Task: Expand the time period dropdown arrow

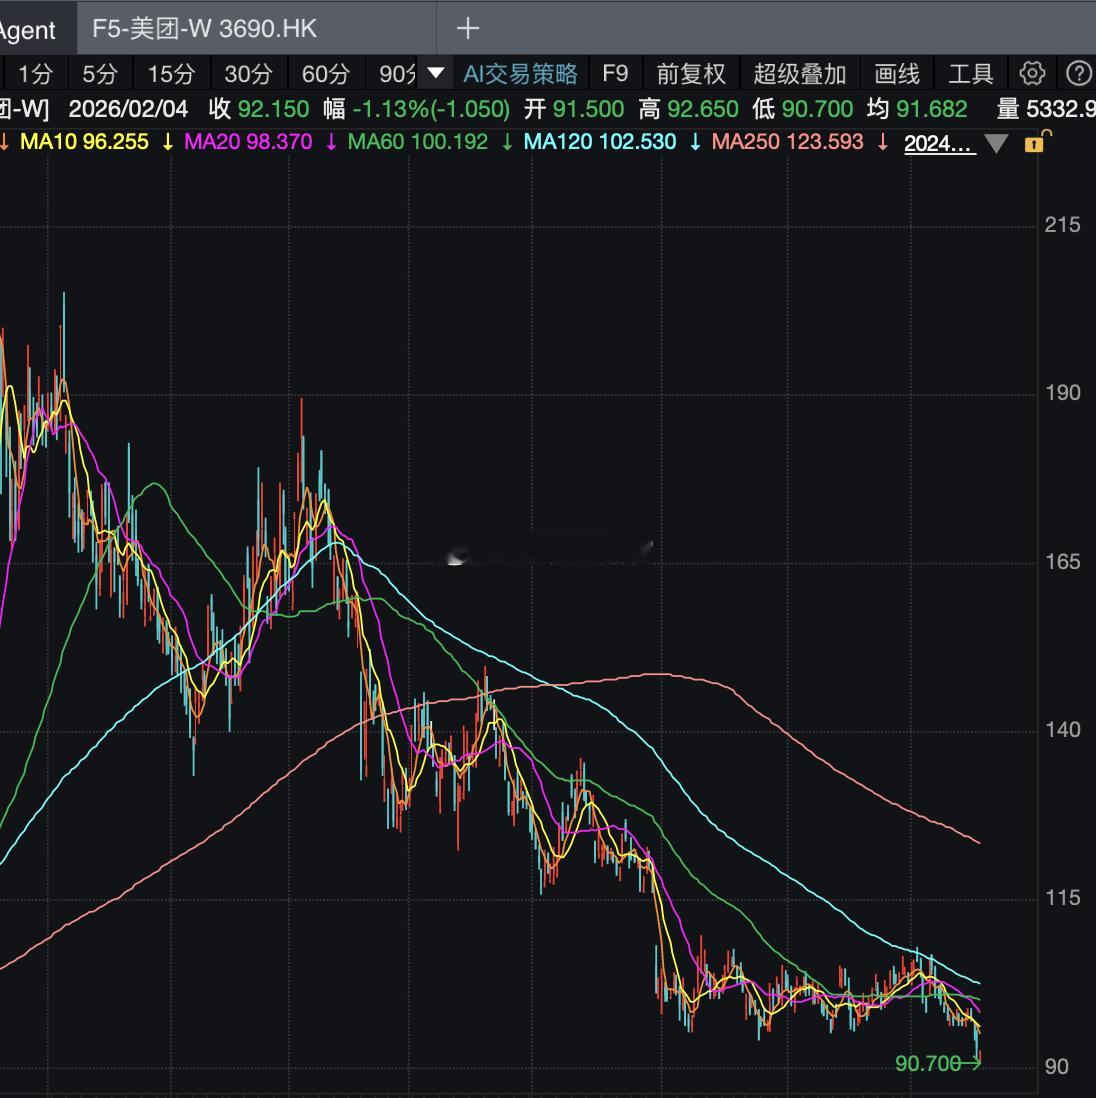Action: (435, 73)
